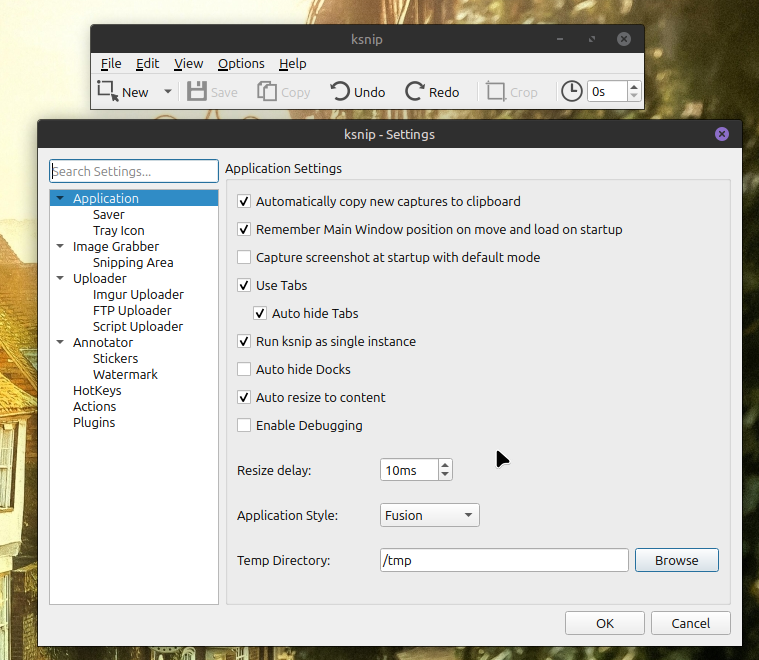
Task: Minimize the ksnip main window
Action: [x=560, y=39]
